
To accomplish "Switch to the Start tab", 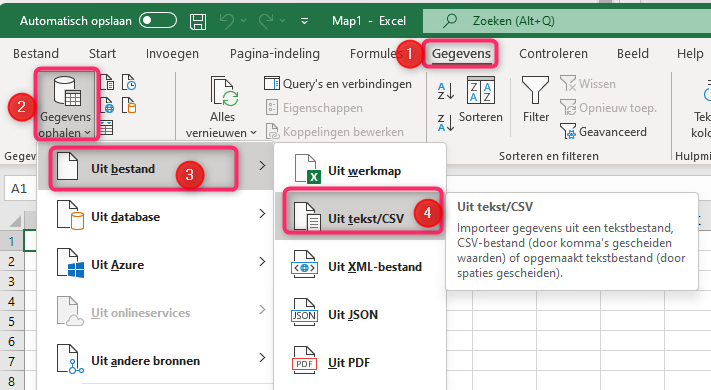I will [102, 54].
